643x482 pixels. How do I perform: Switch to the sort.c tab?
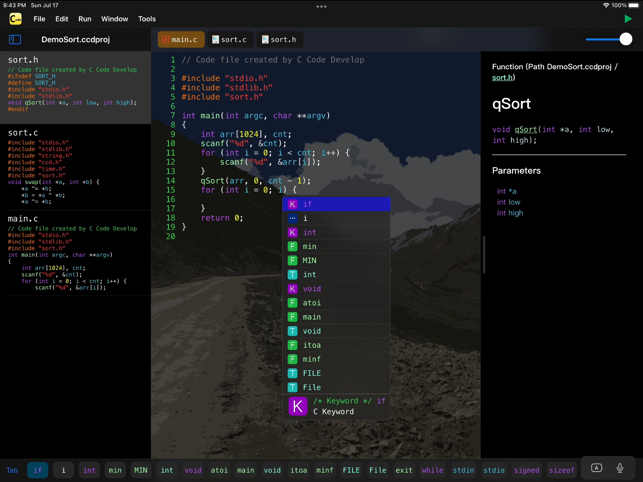pos(230,39)
